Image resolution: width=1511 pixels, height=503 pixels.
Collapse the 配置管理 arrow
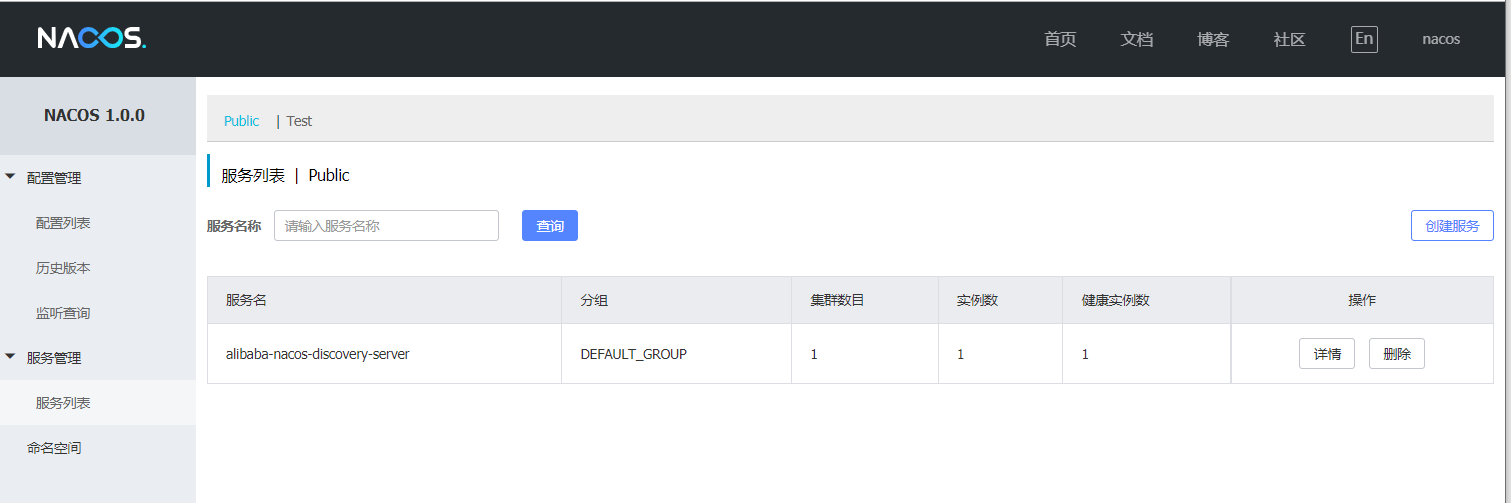pyautogui.click(x=11, y=177)
